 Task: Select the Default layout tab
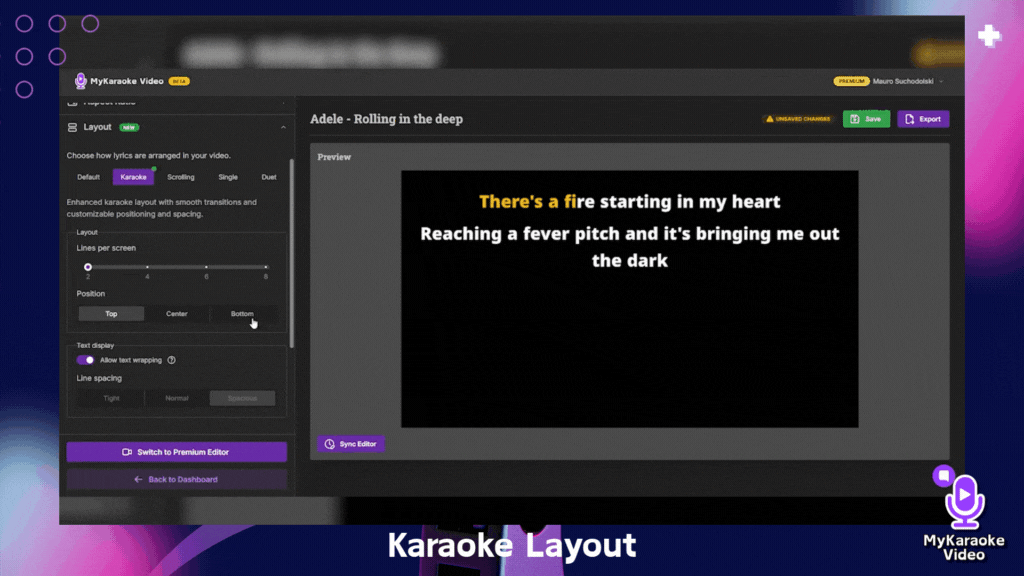[x=88, y=177]
